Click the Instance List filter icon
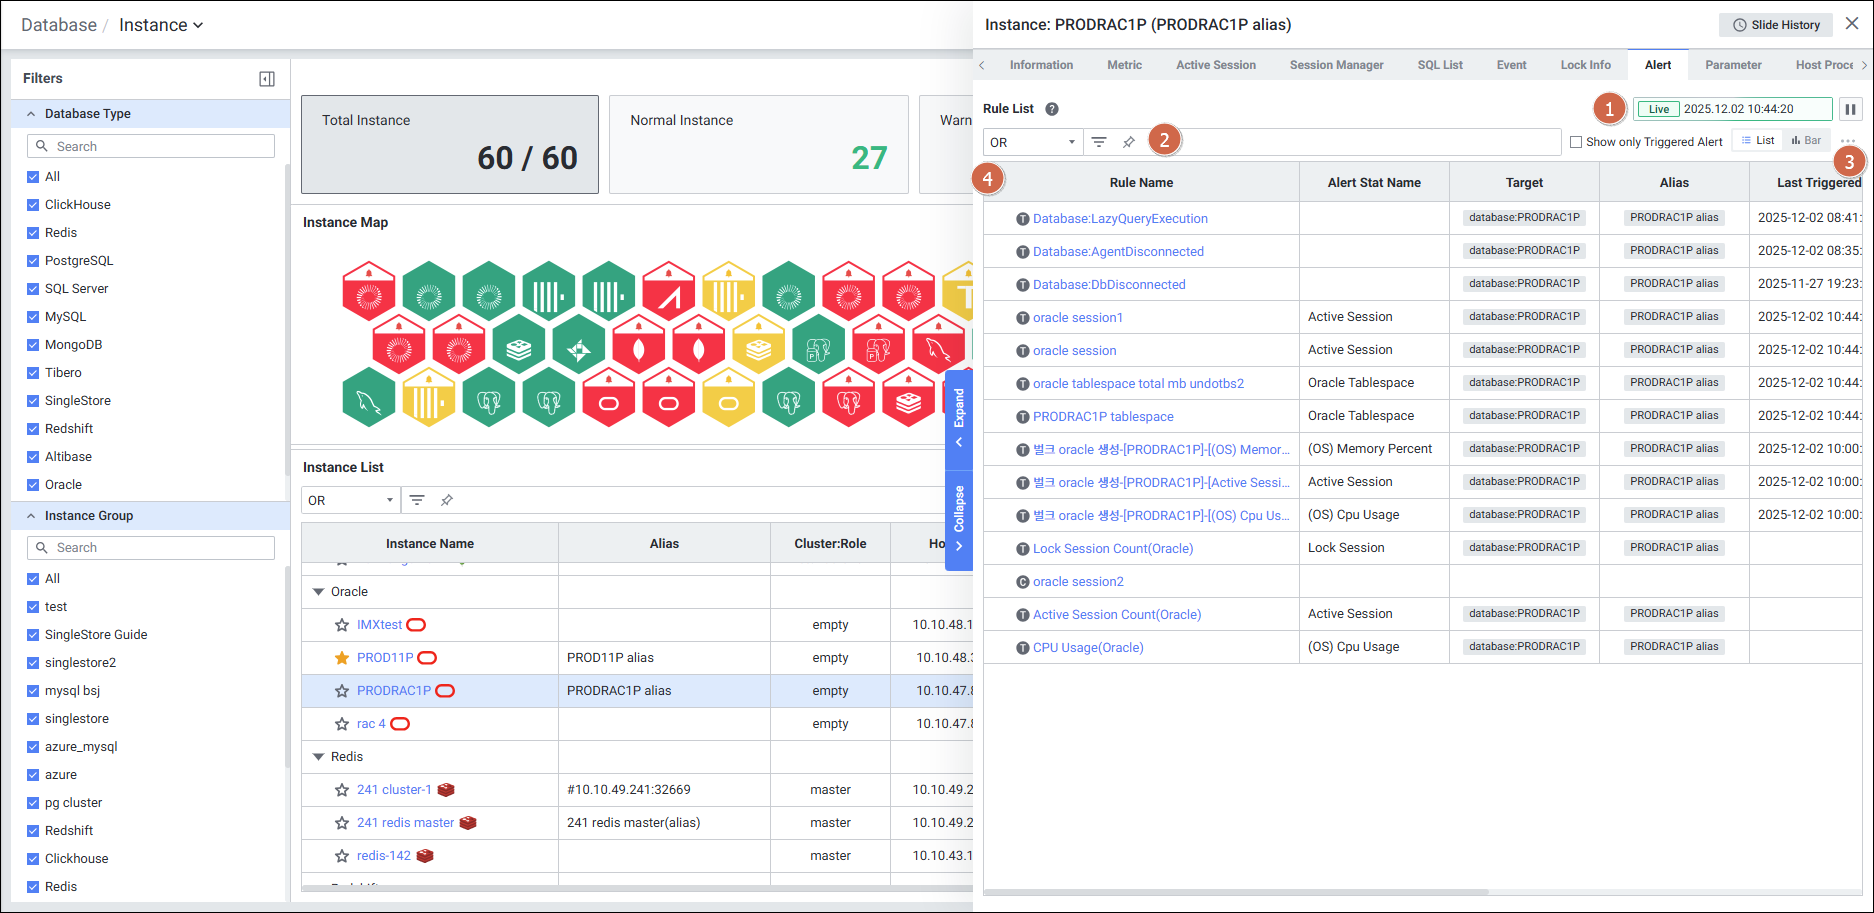This screenshot has height=913, width=1874. tap(417, 500)
